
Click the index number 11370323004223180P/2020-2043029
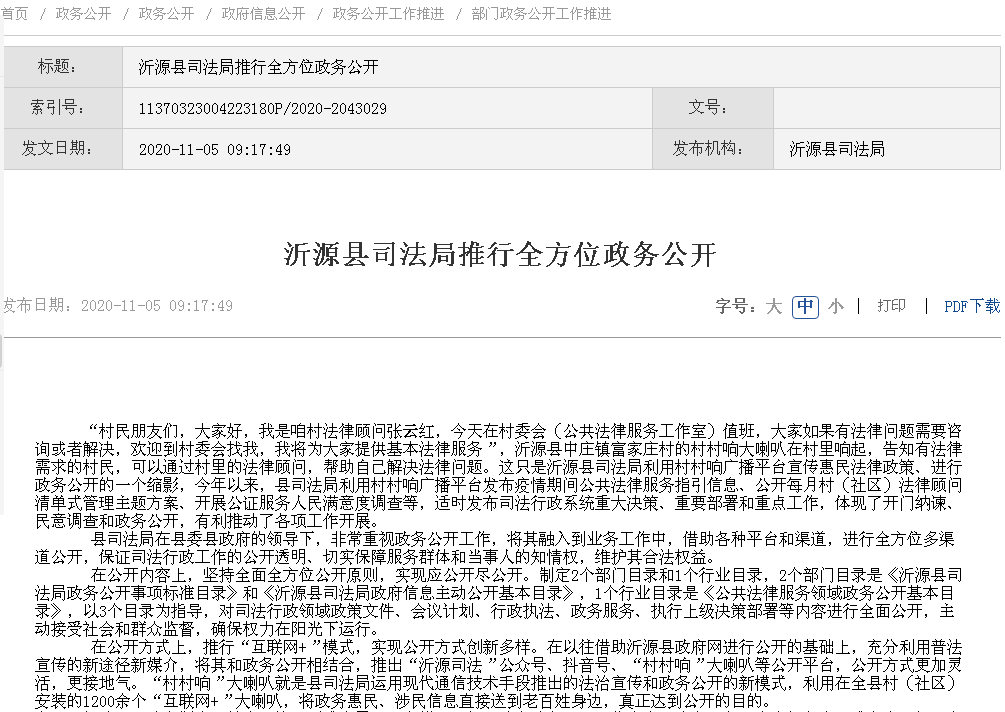coord(262,108)
